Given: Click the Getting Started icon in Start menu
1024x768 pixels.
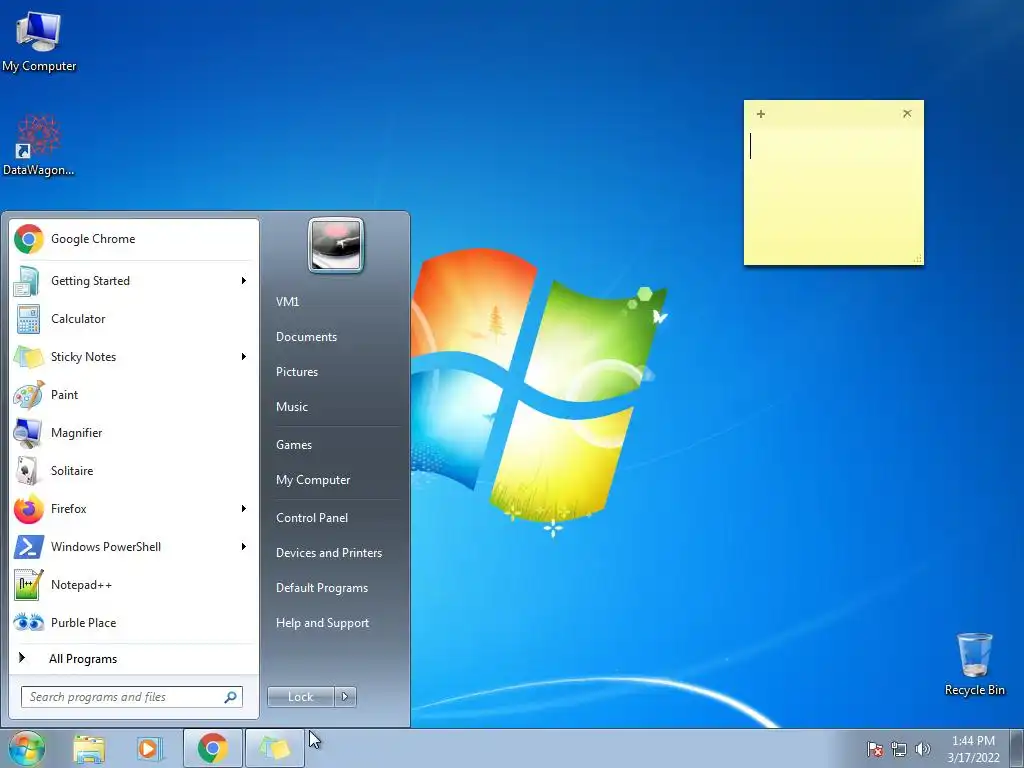Looking at the screenshot, I should pos(28,281).
